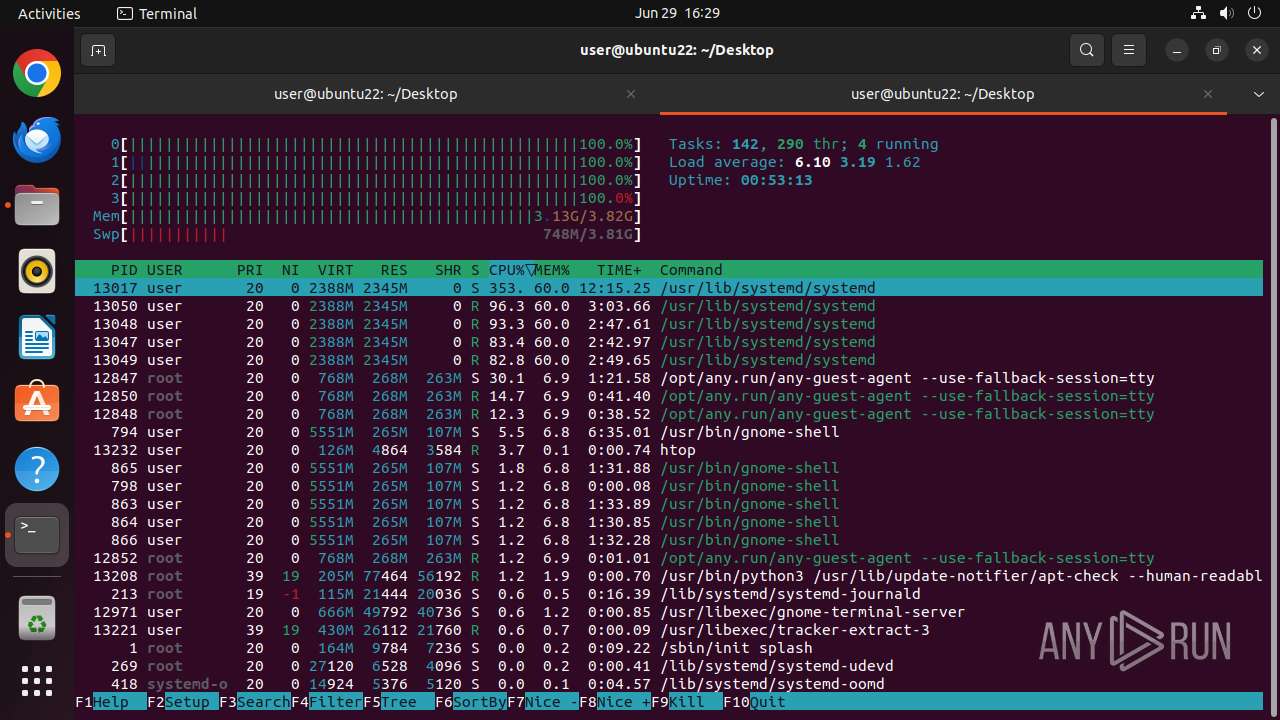Click the Terminal icon in dock
1280x720 pixels.
(37, 535)
